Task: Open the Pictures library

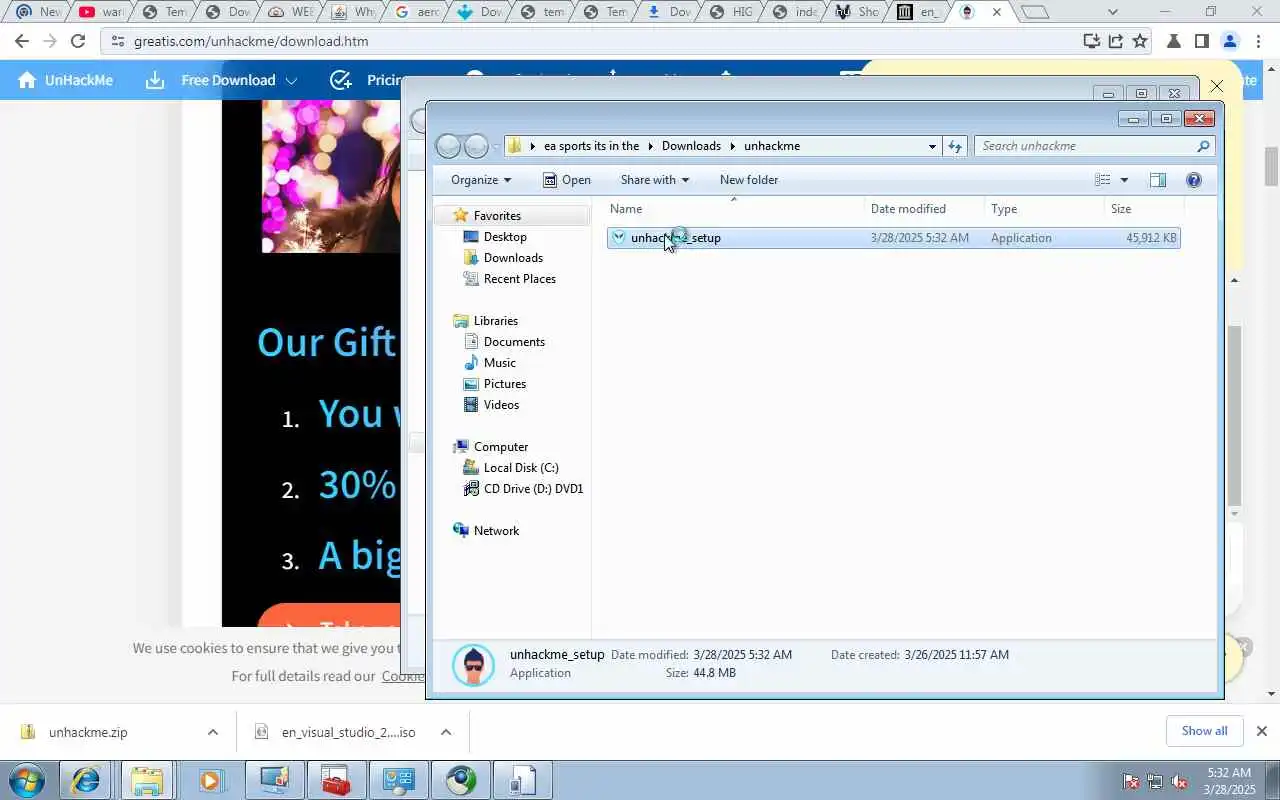Action: (x=504, y=384)
